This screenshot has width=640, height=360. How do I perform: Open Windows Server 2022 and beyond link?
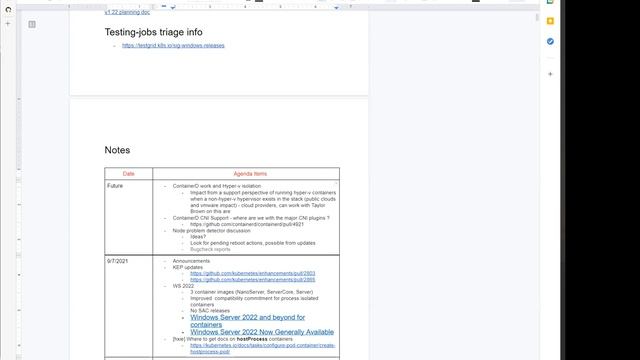pos(247,321)
